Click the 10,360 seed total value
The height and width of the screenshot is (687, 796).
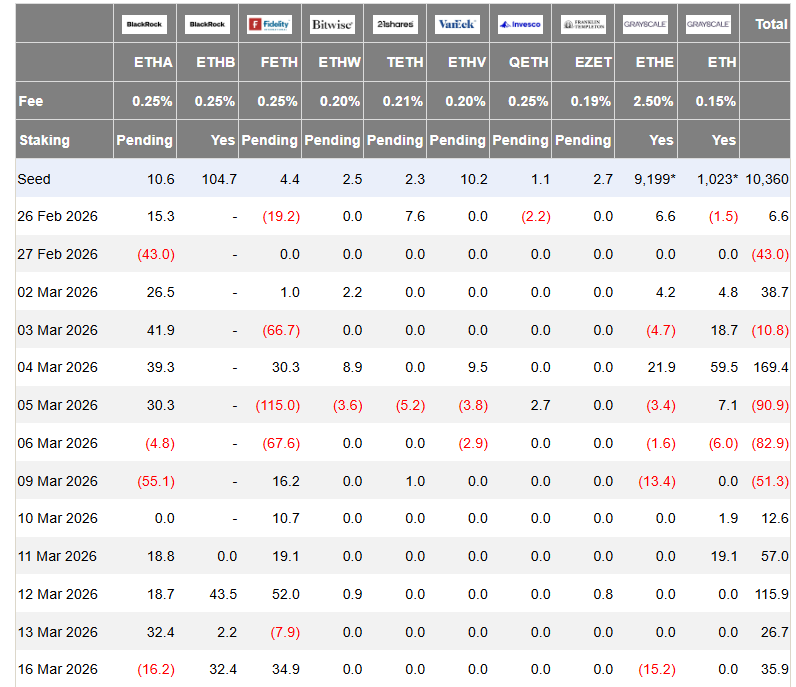767,178
